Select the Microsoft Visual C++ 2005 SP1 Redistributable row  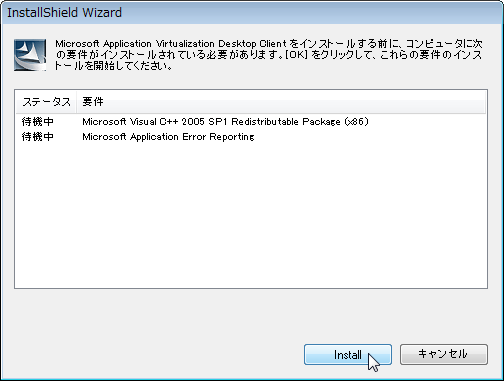pos(251,122)
